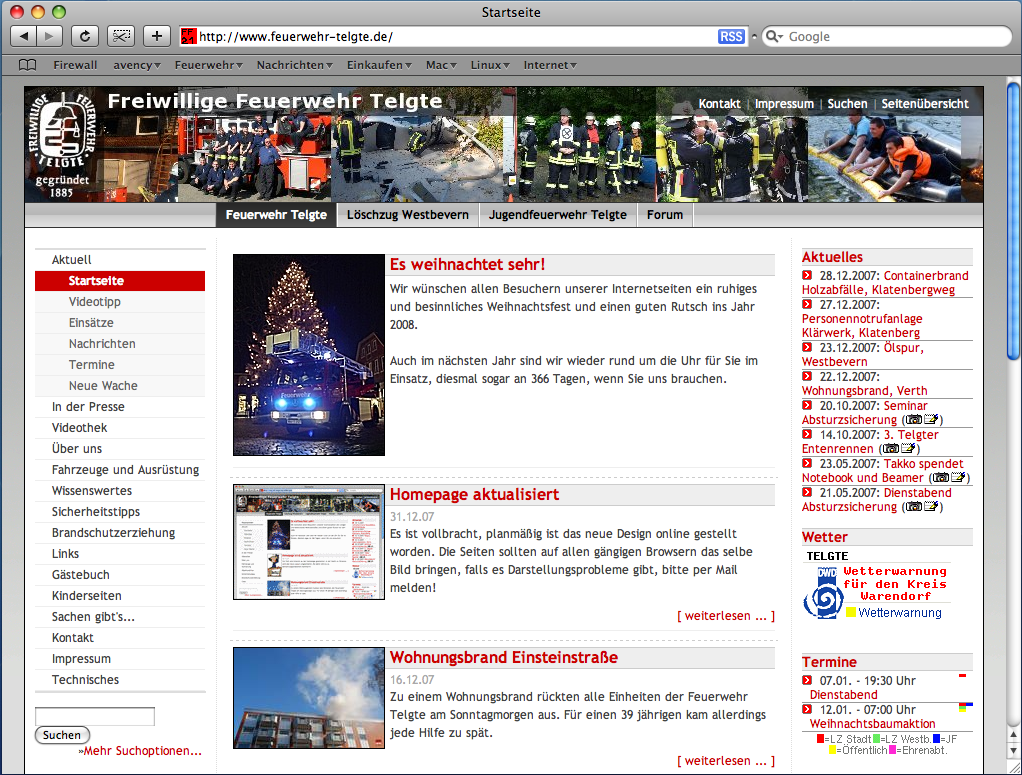
Task: Click the sidebar search text field
Action: (95, 716)
